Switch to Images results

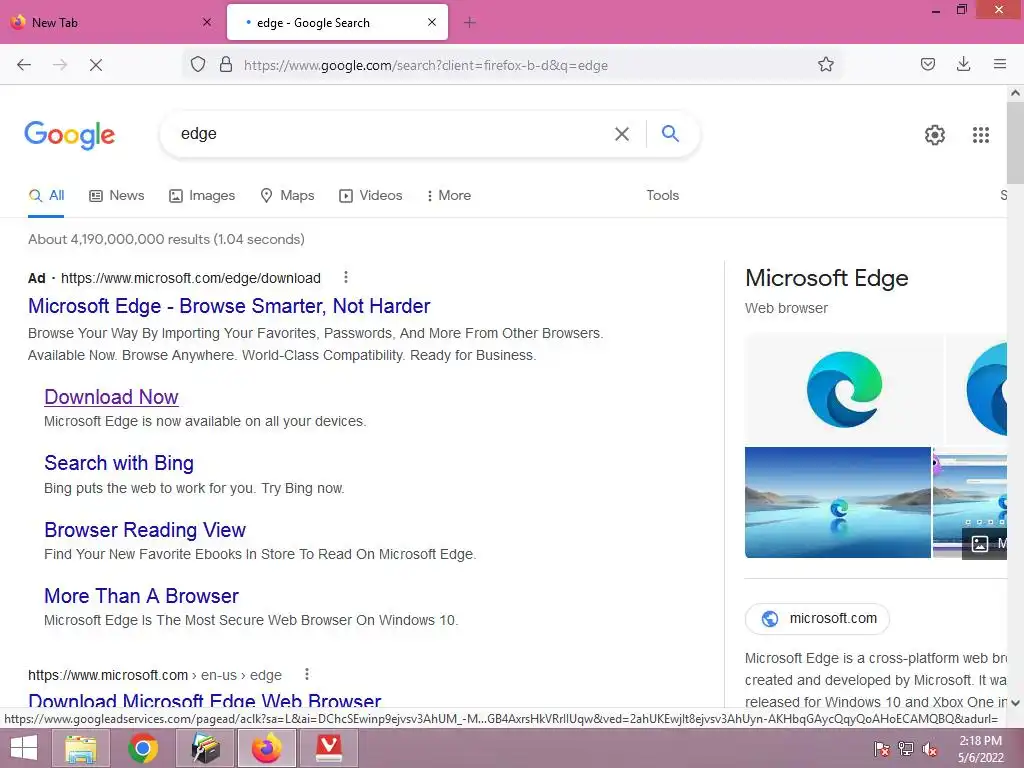(x=202, y=195)
